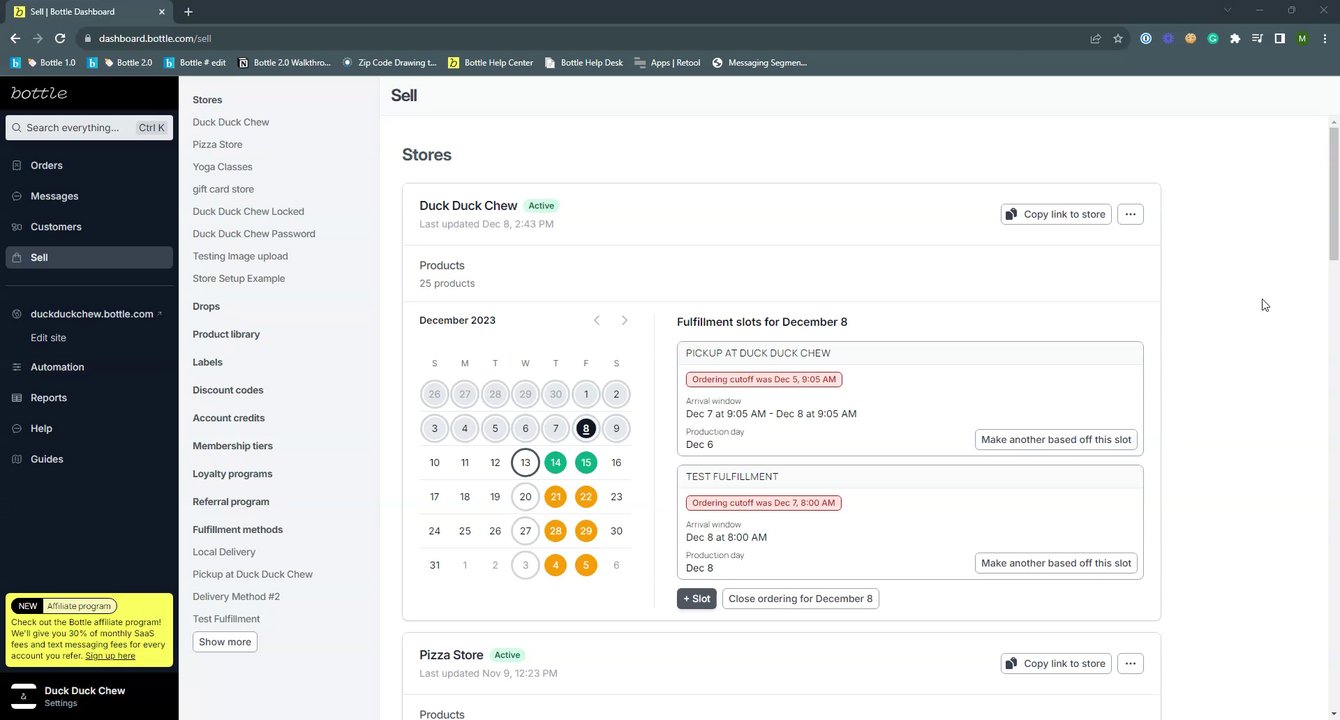Open the Apps | Retool bookmark

coord(668,62)
